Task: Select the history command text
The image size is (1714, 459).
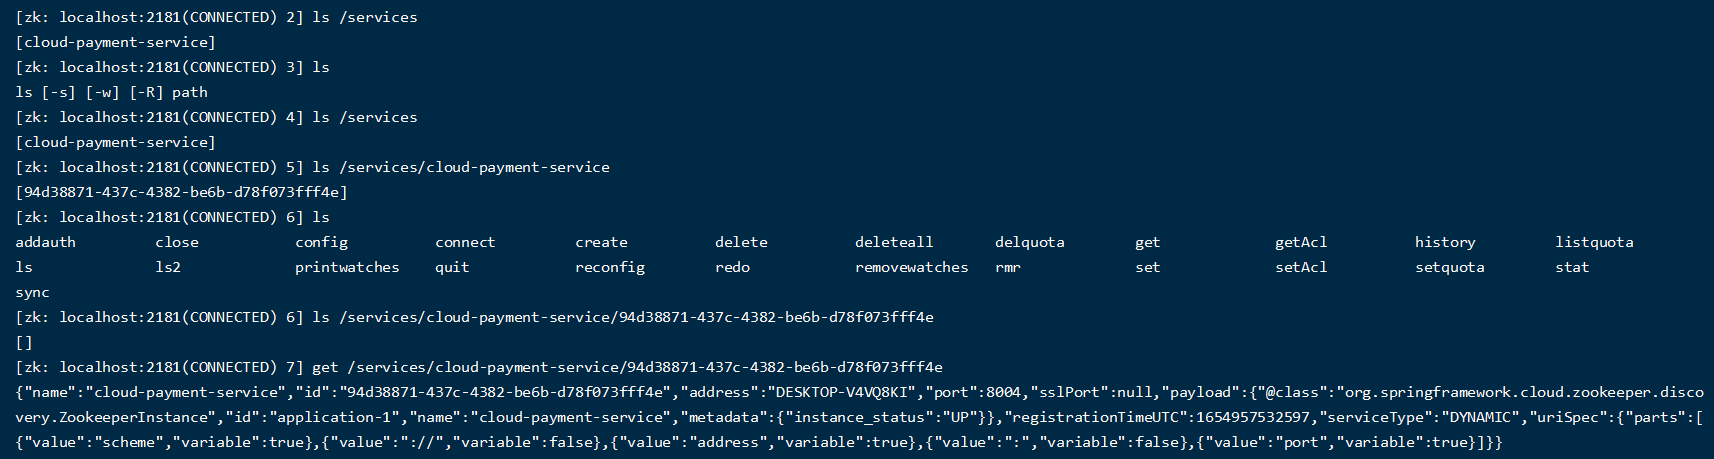Action: 1444,242
